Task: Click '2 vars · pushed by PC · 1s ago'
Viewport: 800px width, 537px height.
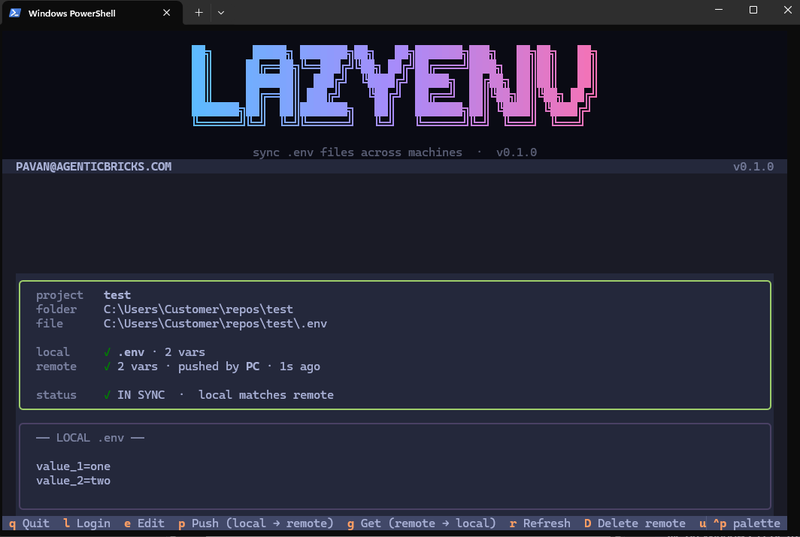Action: 219,367
